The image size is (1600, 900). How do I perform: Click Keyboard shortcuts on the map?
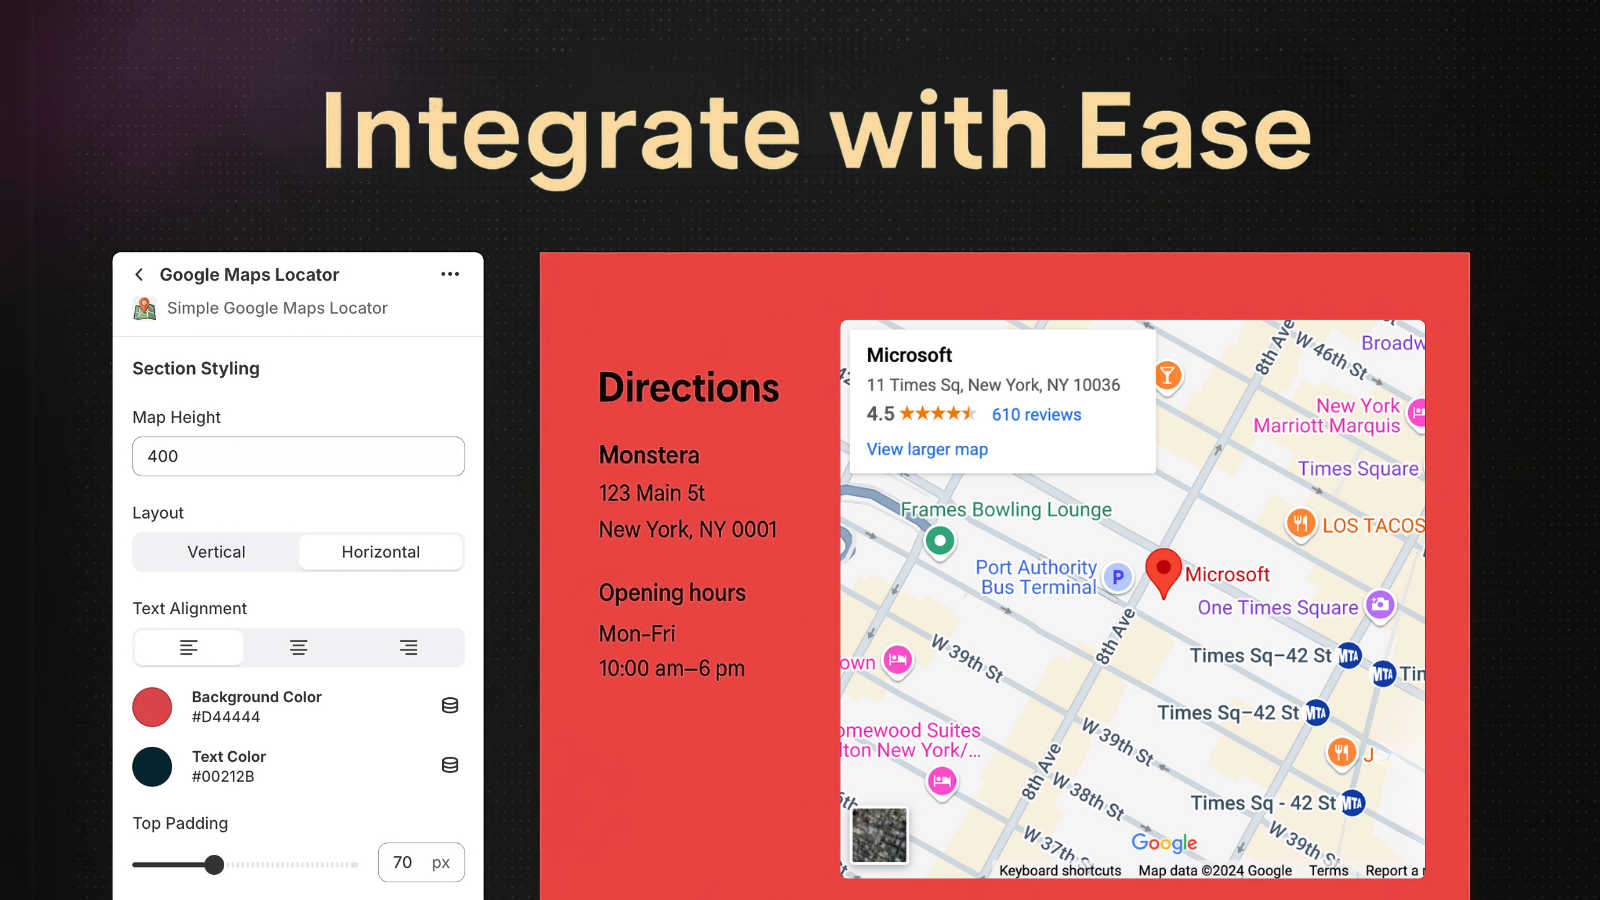(1060, 871)
